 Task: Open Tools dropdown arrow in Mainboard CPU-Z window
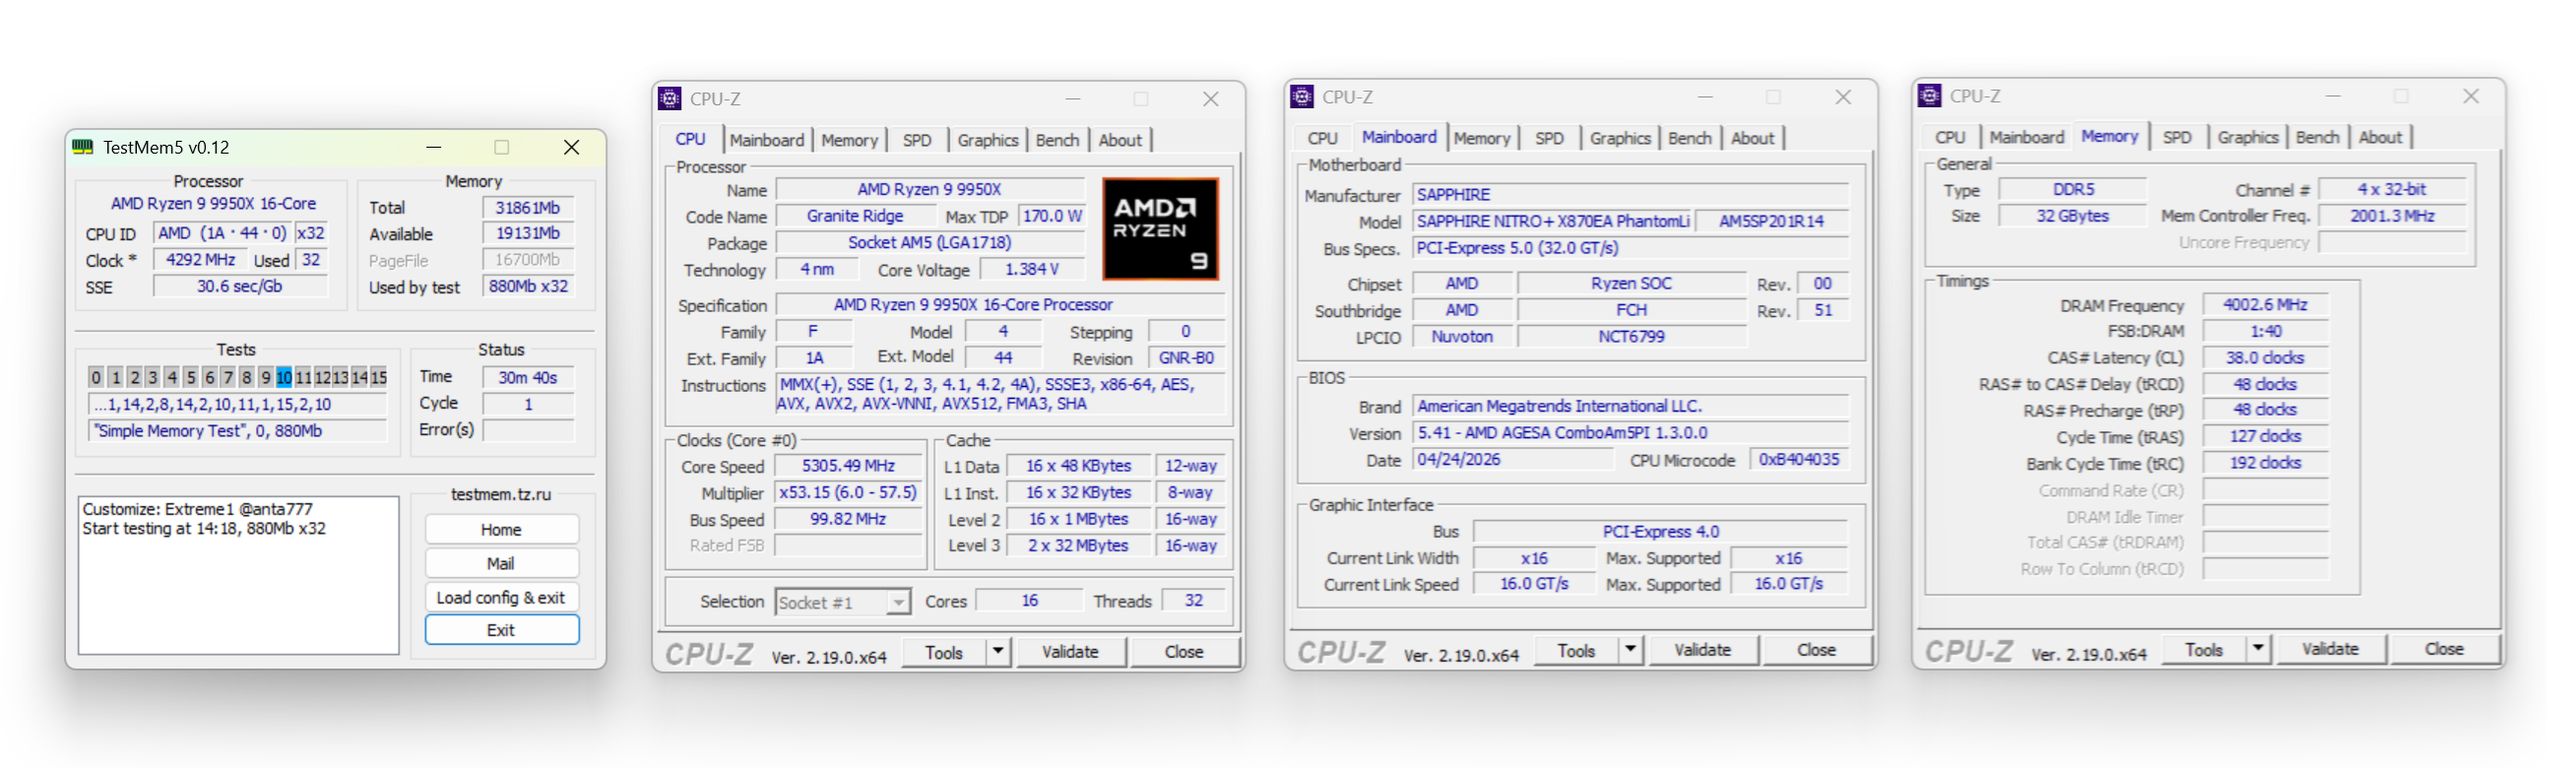tap(1630, 650)
